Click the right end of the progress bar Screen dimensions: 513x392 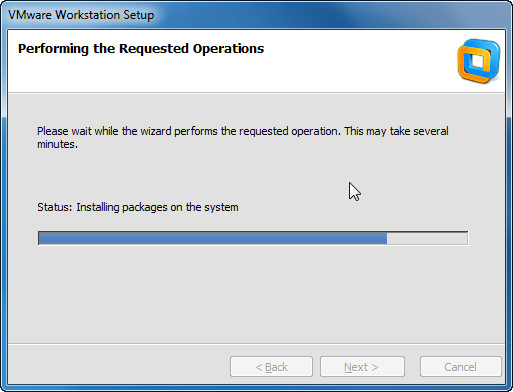tap(467, 238)
